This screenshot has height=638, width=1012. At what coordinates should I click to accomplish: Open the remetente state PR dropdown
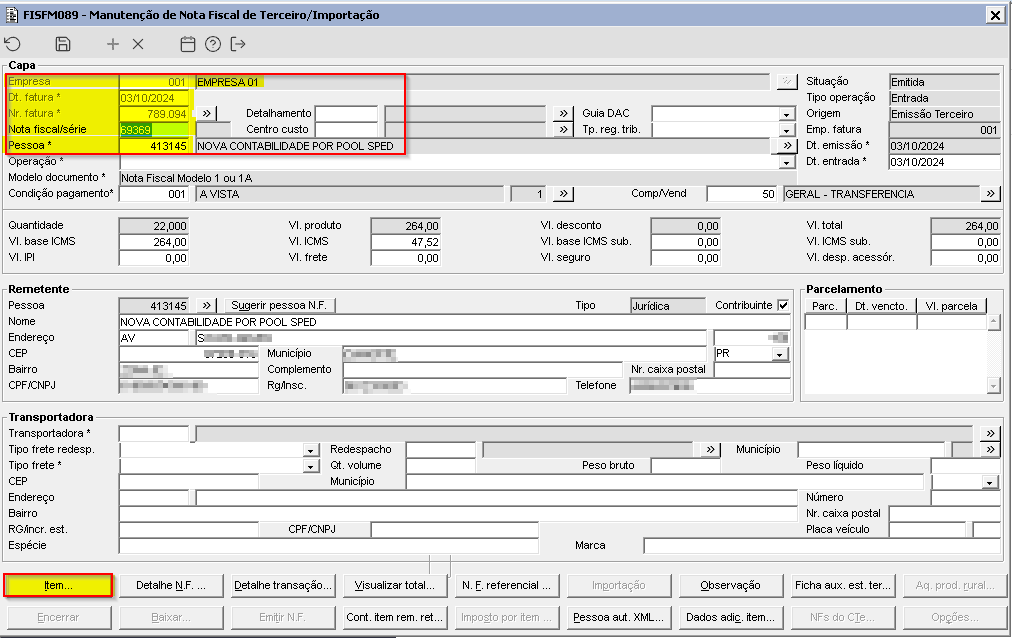[780, 354]
